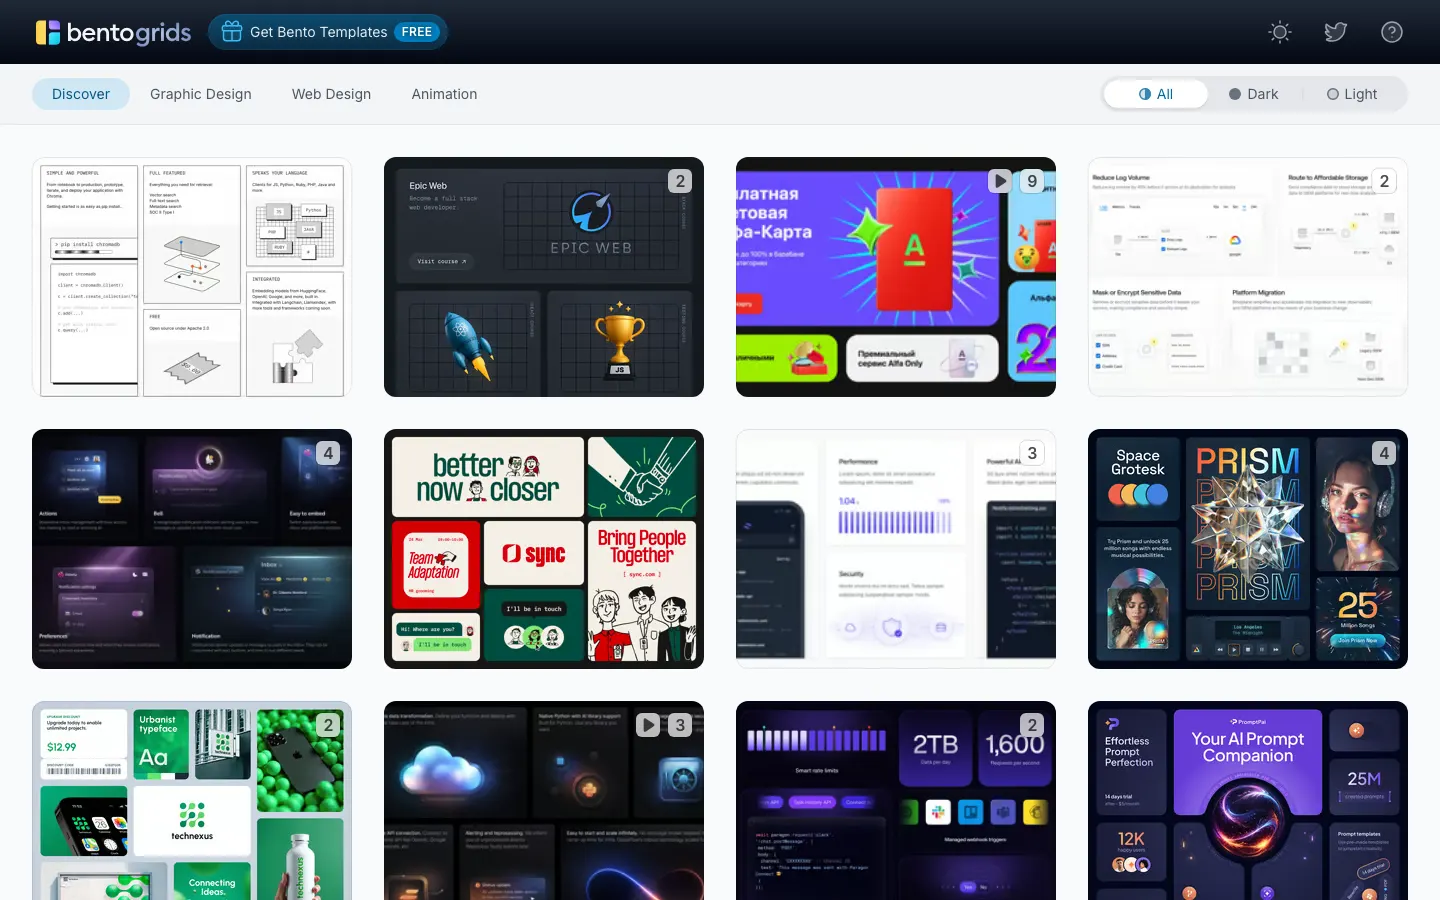Filter bentos by Dark theme

(1254, 94)
